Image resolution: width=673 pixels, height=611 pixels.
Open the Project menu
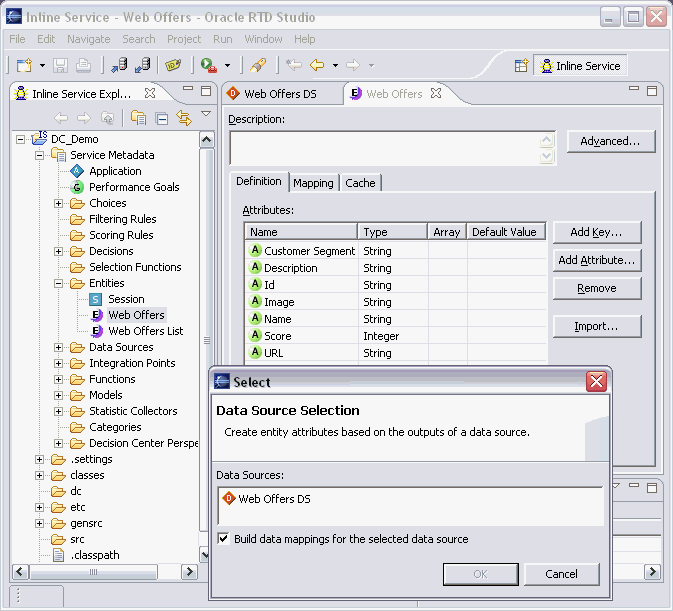pos(184,39)
